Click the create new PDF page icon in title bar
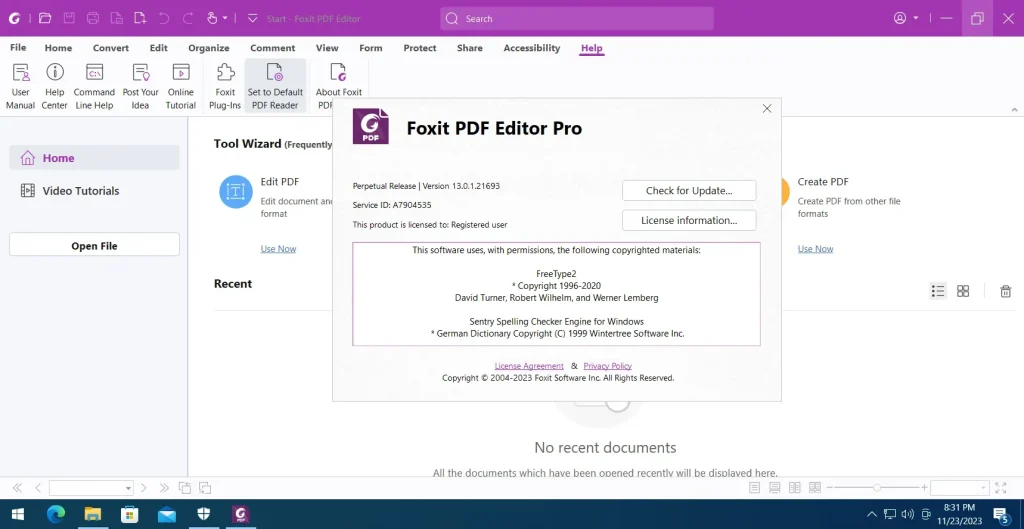Image resolution: width=1024 pixels, height=529 pixels. [x=140, y=18]
